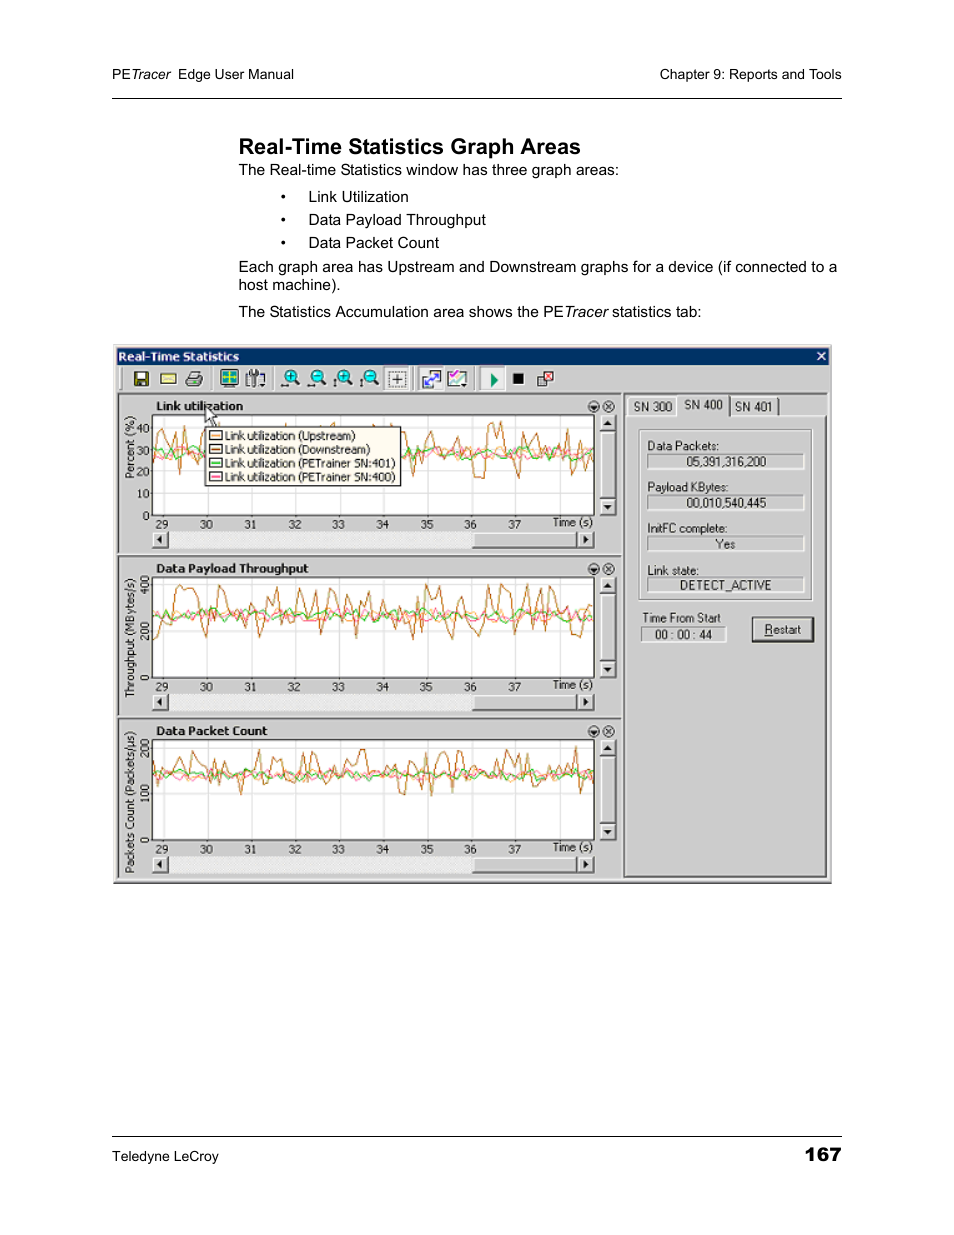The height and width of the screenshot is (1235, 954).
Task: Click Link utilization vertical scroll down arrow
Action: click(608, 507)
